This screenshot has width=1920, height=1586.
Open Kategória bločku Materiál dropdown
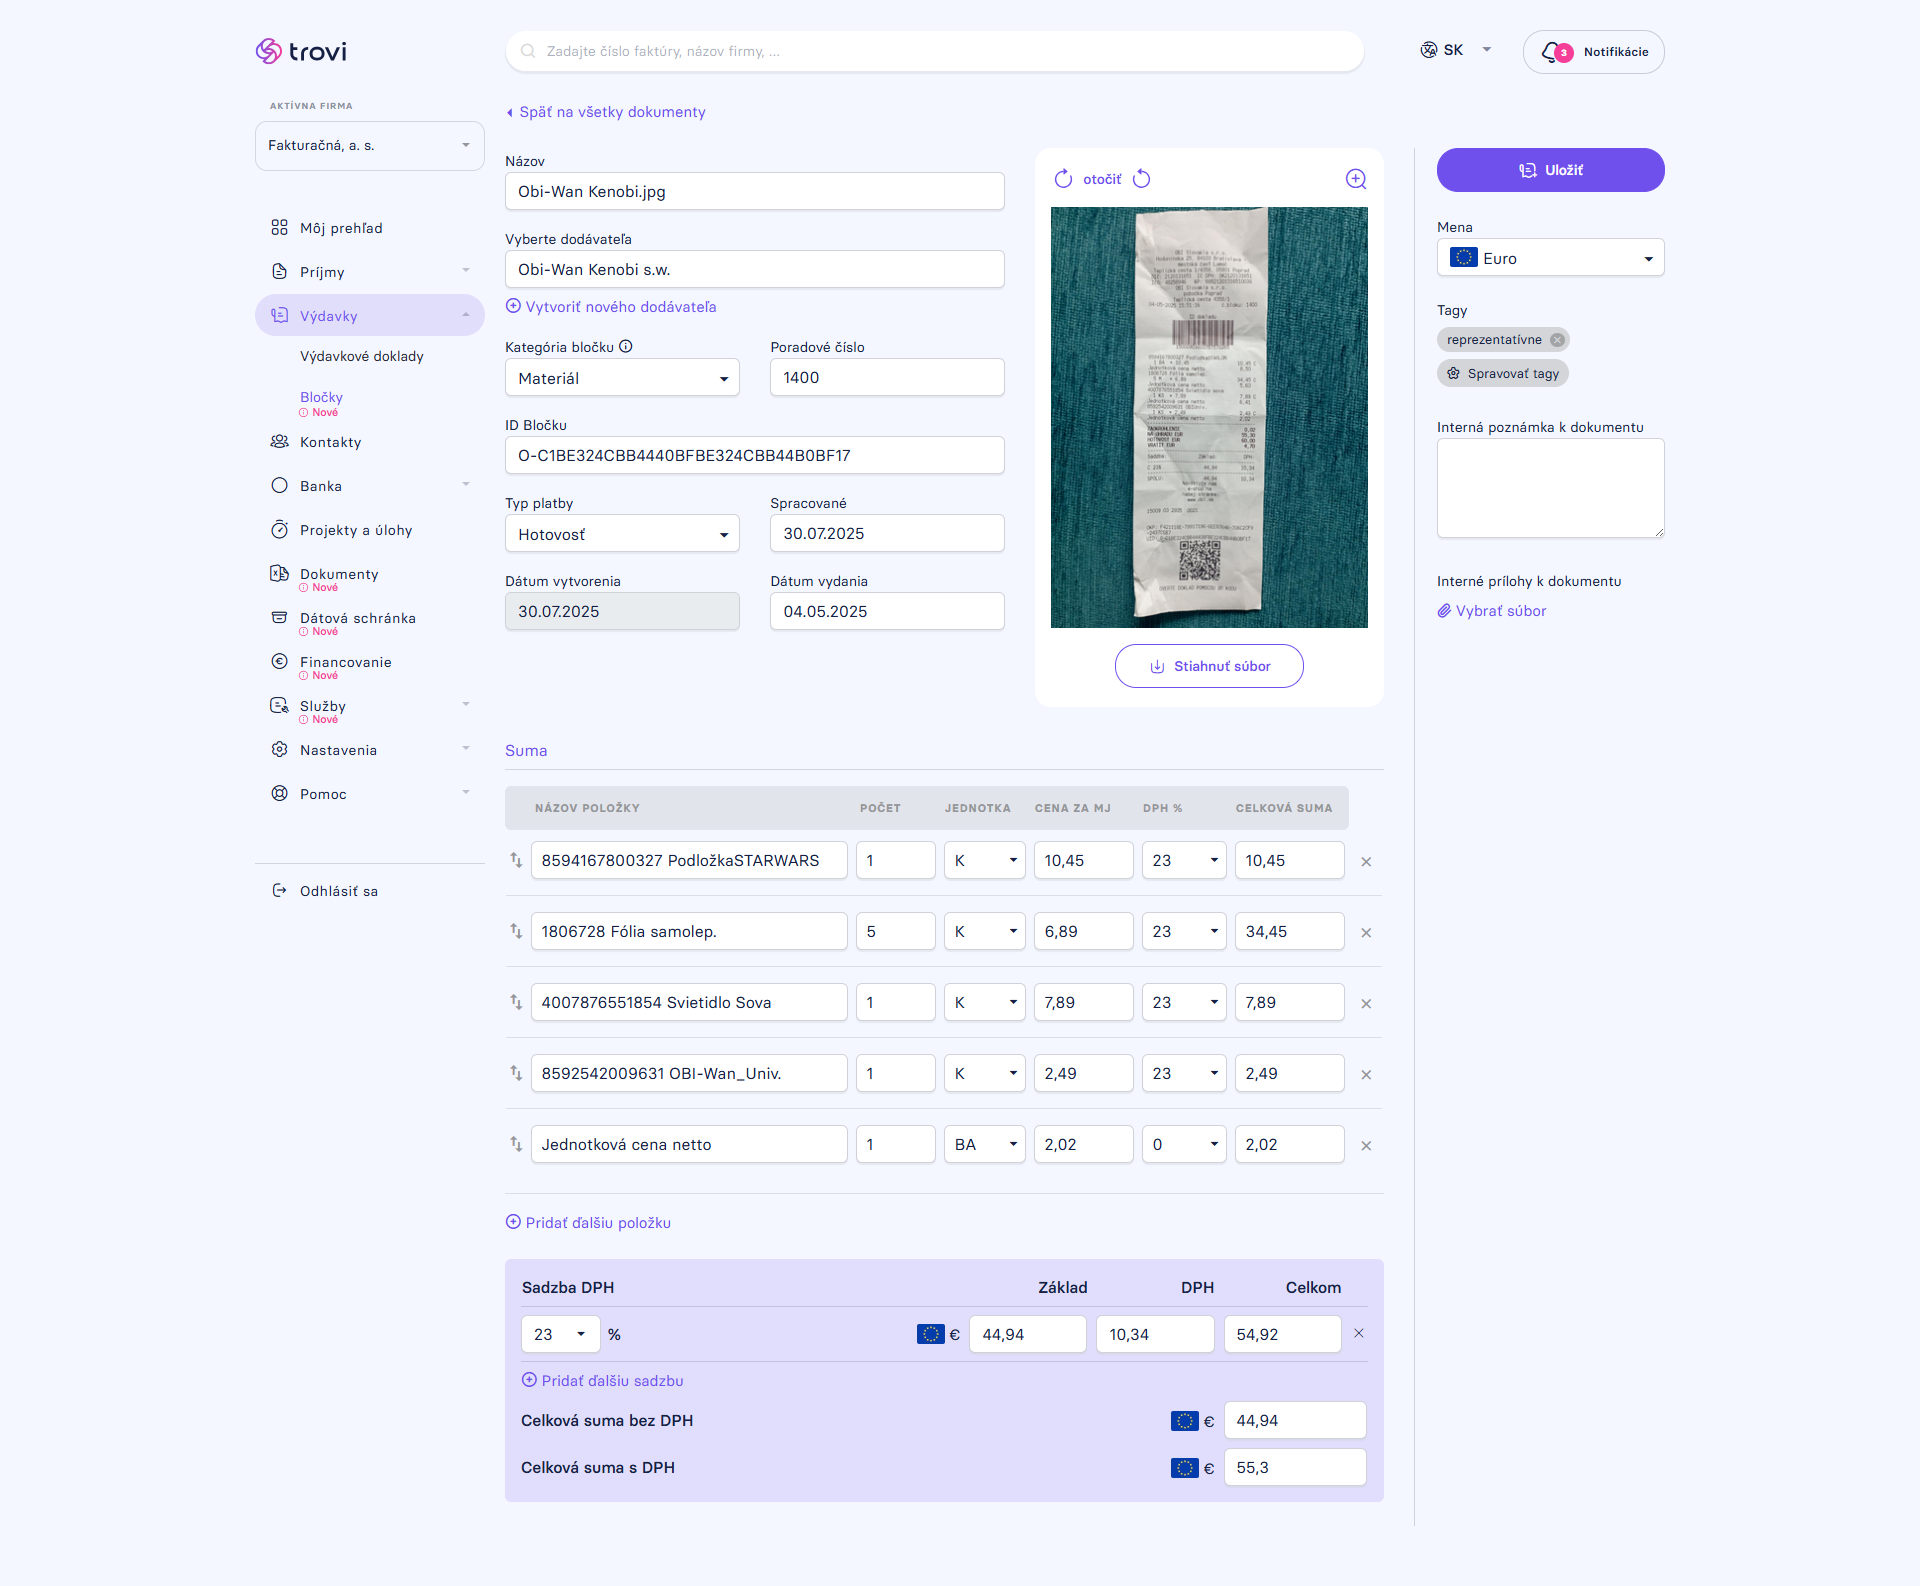coord(622,378)
